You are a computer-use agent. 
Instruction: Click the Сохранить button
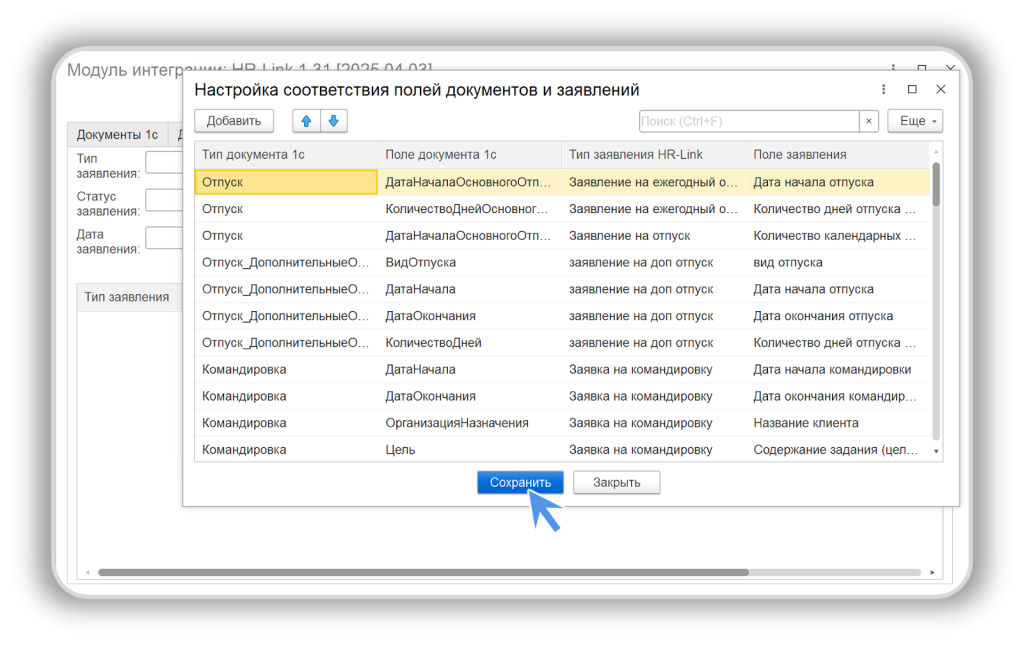(x=520, y=482)
